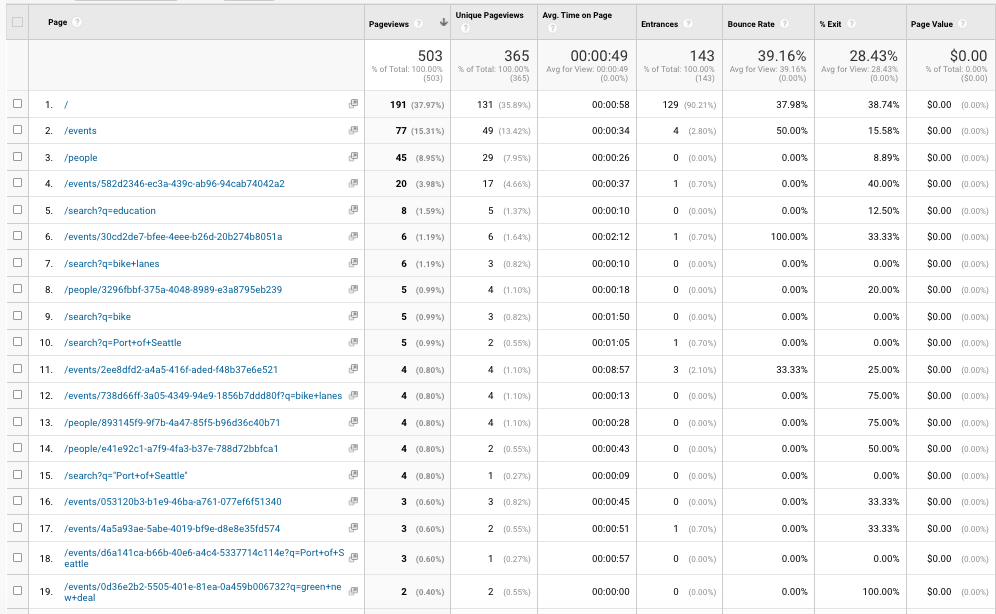The image size is (996, 614).
Task: Click the open-page icon next to /people
Action: [x=354, y=157]
